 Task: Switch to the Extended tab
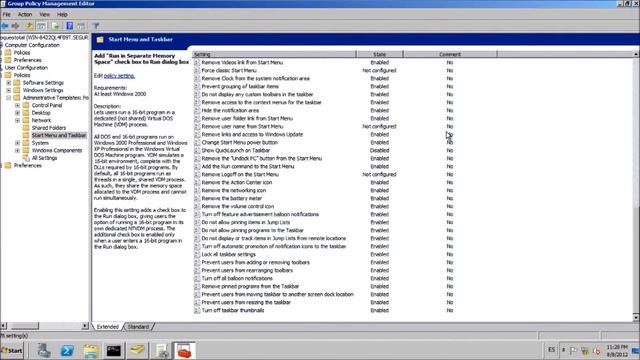point(108,327)
